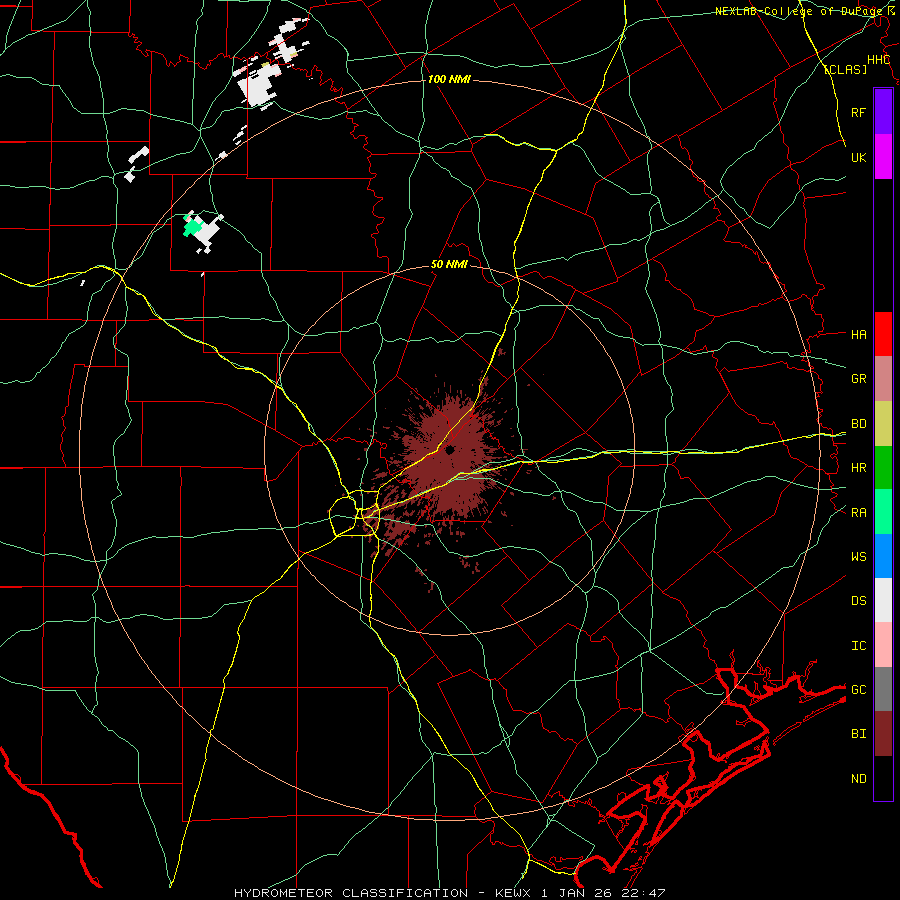
Task: Click the radar site center dot
Action: pyautogui.click(x=449, y=450)
